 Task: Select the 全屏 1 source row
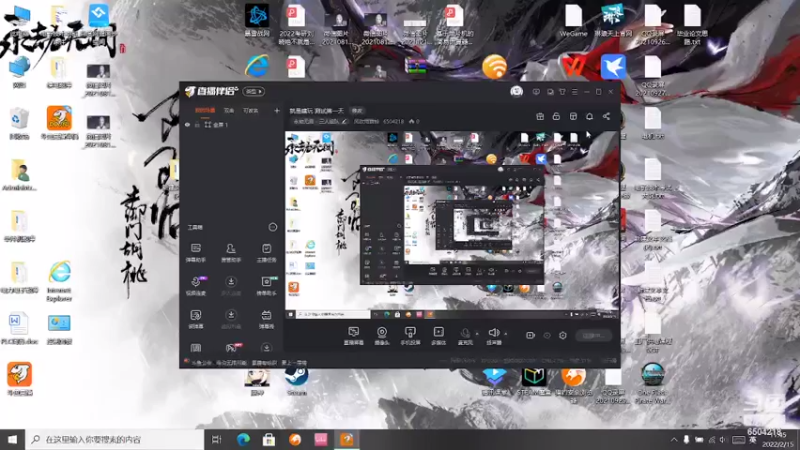point(232,124)
